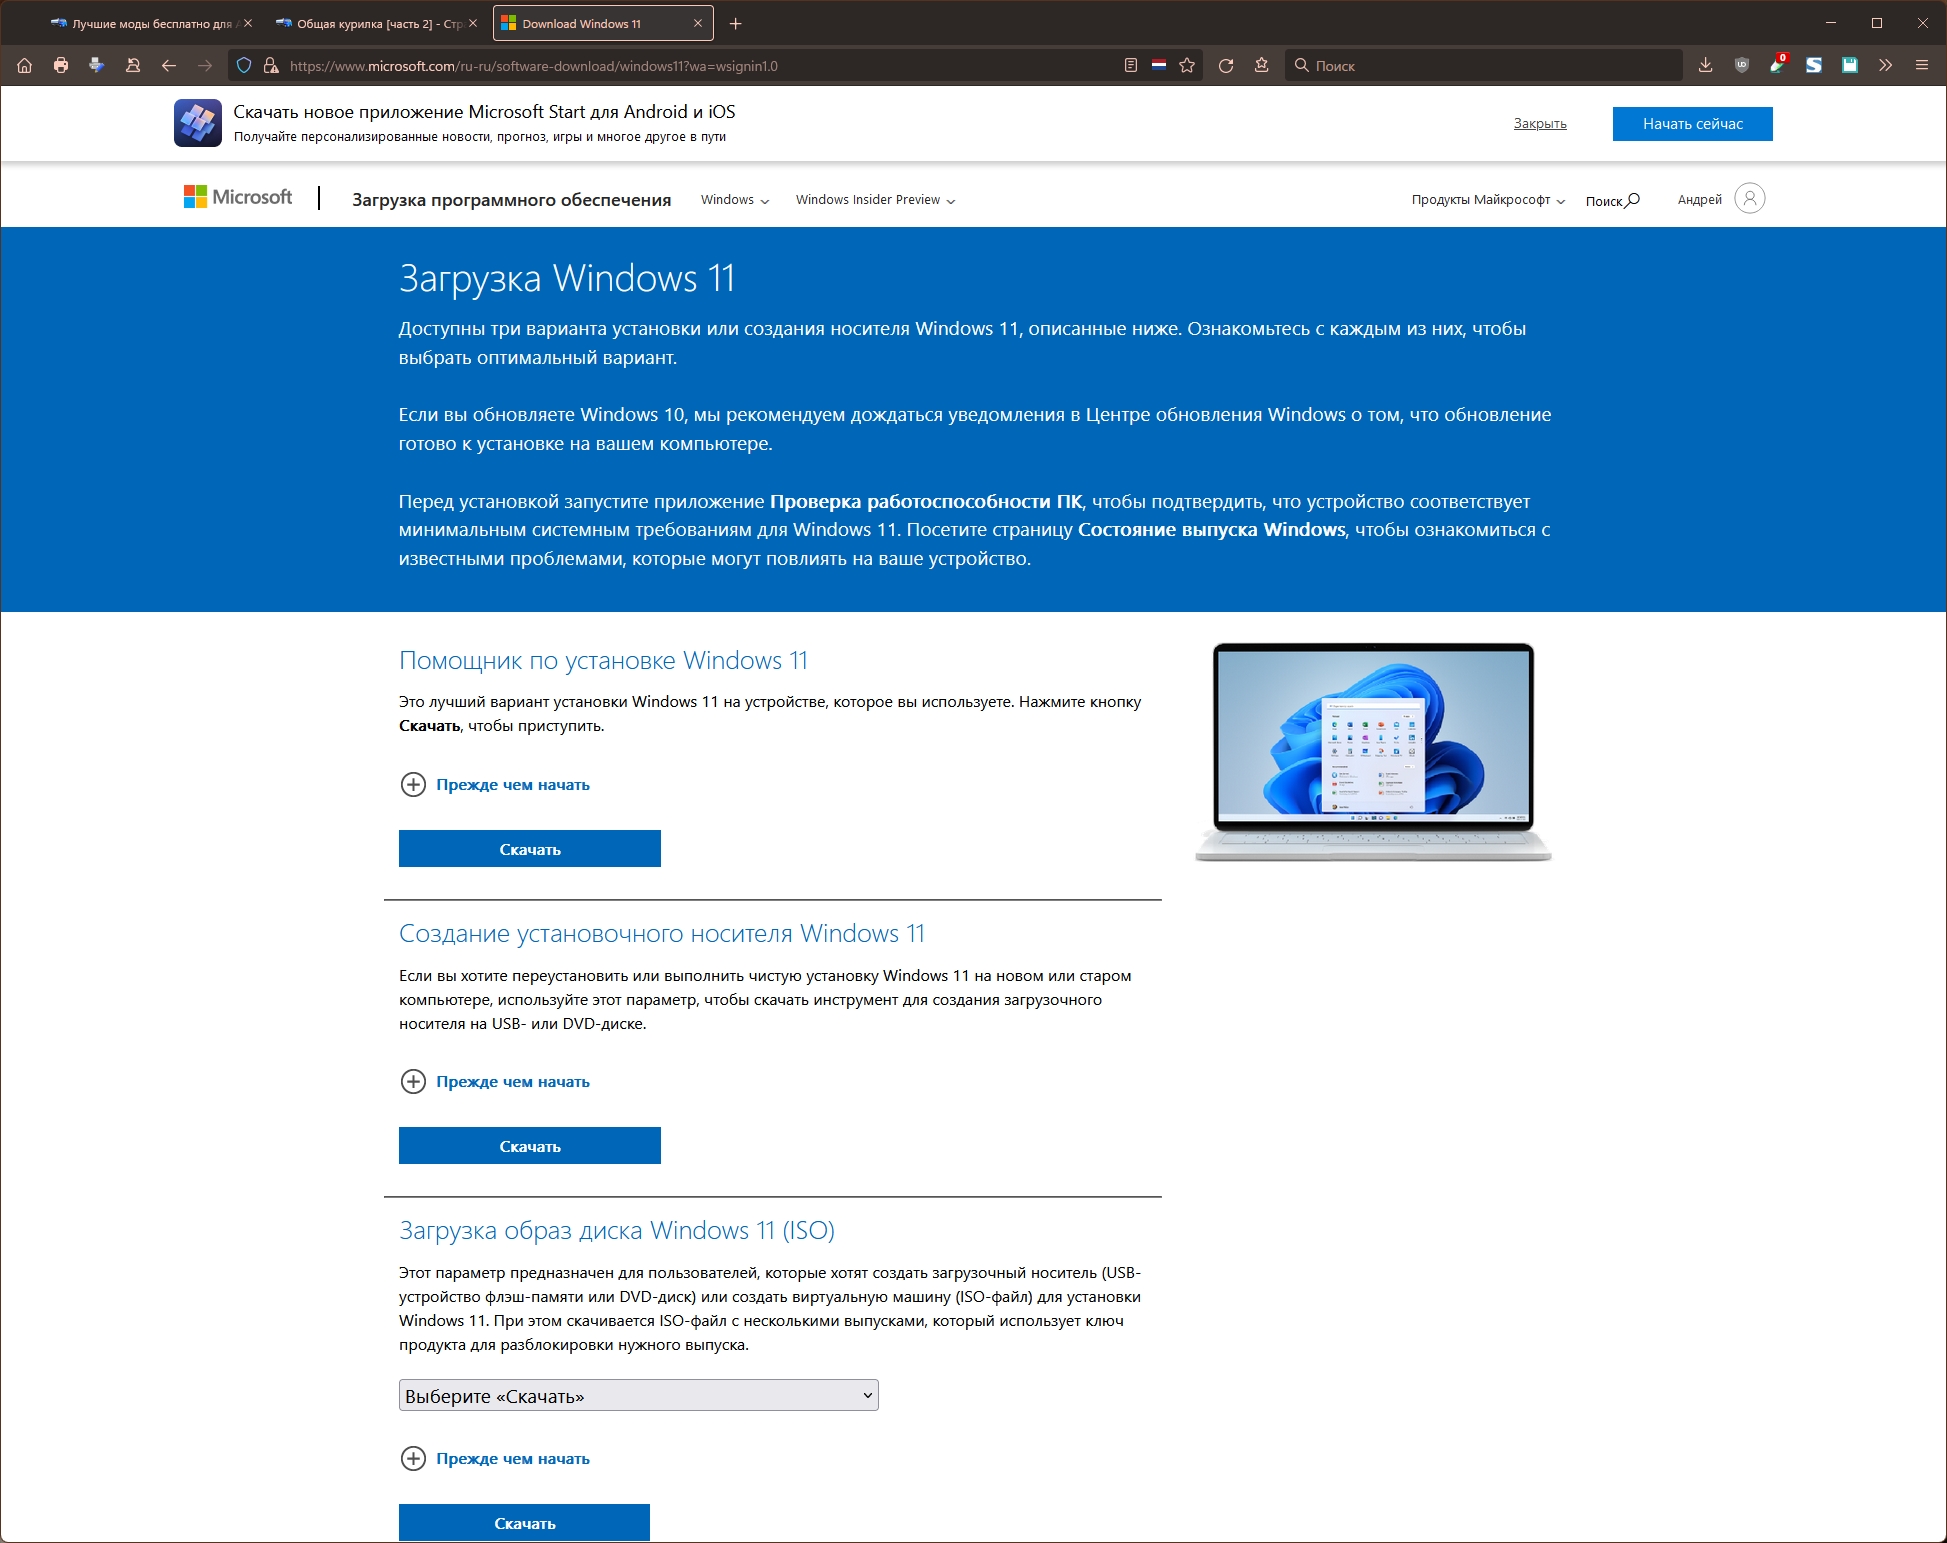Click Загрузка программного обеспечения header link
Image resolution: width=1947 pixels, height=1543 pixels.
(x=512, y=200)
